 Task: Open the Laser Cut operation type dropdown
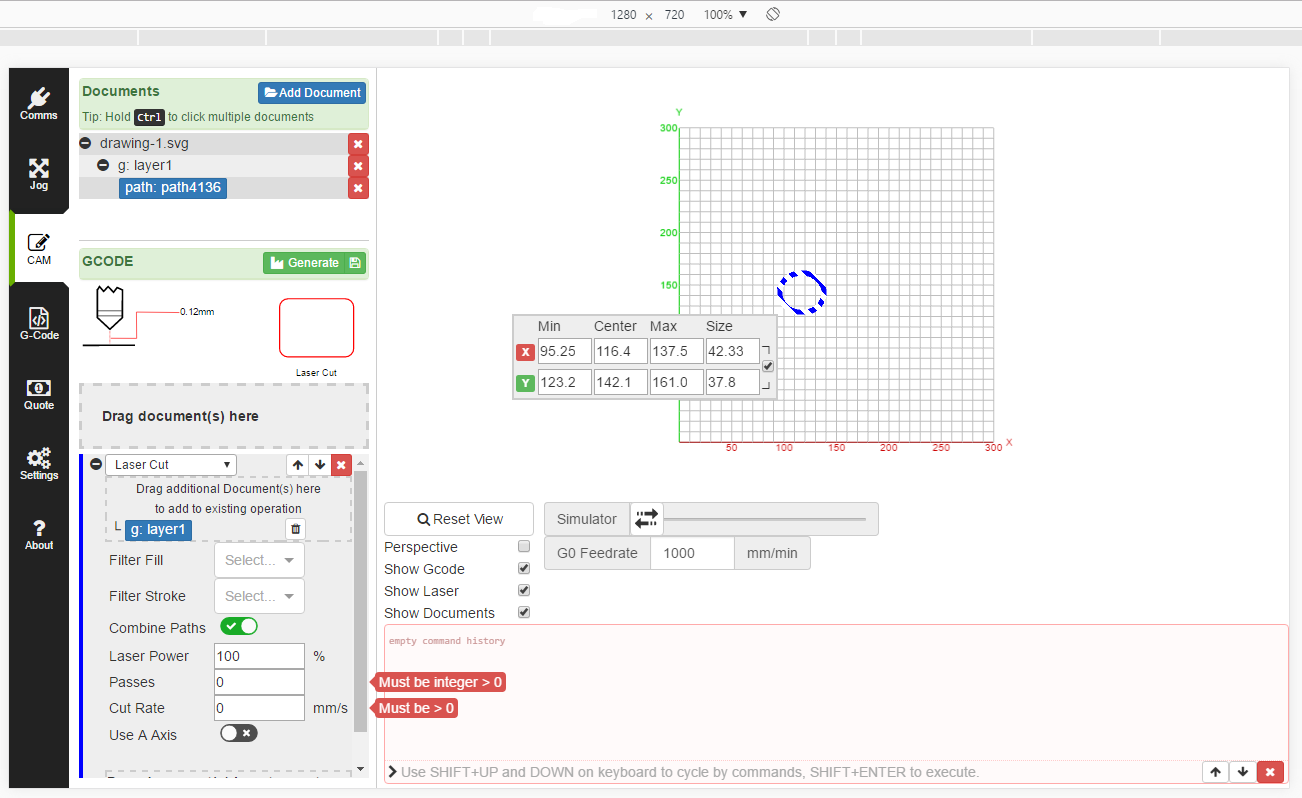click(170, 465)
